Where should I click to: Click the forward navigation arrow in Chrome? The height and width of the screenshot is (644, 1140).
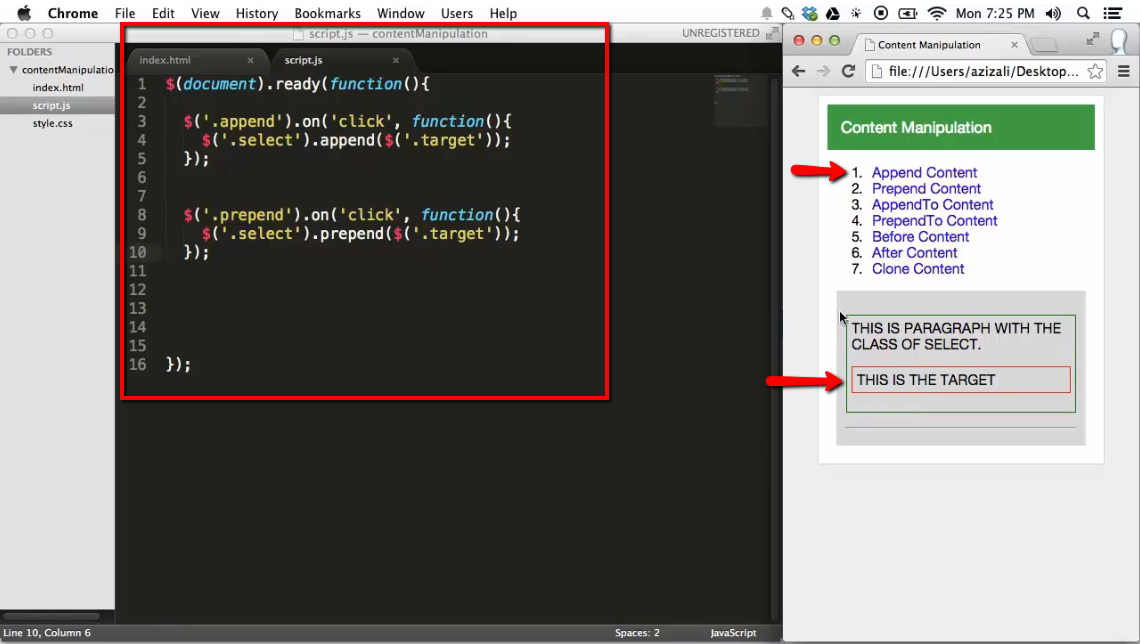pyautogui.click(x=822, y=72)
